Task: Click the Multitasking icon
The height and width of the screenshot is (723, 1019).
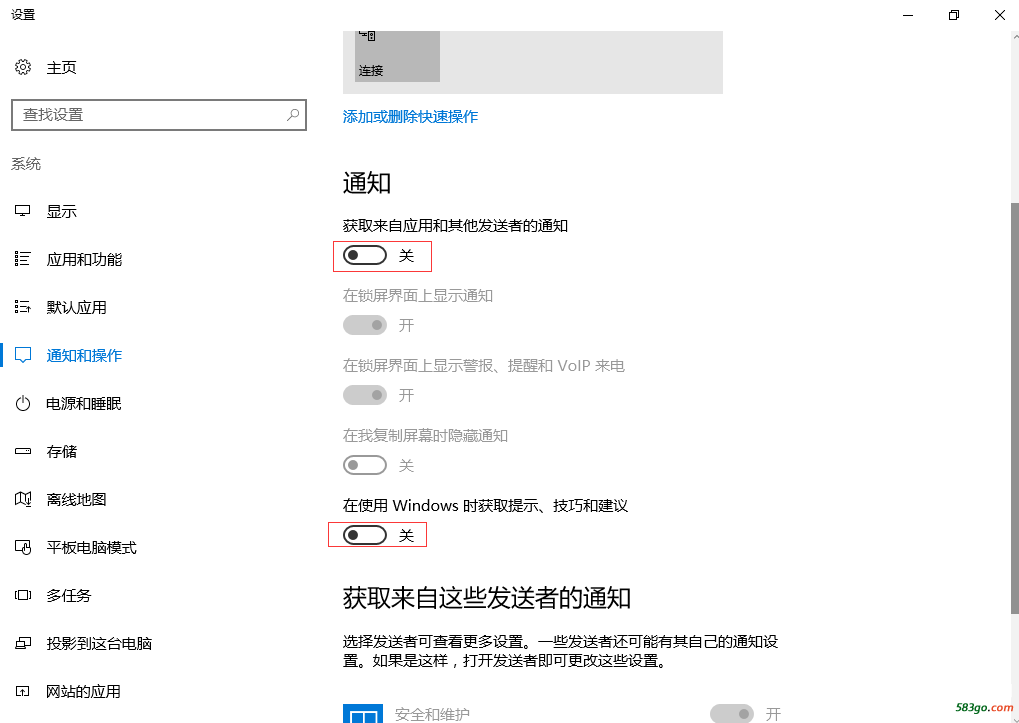Action: point(23,596)
